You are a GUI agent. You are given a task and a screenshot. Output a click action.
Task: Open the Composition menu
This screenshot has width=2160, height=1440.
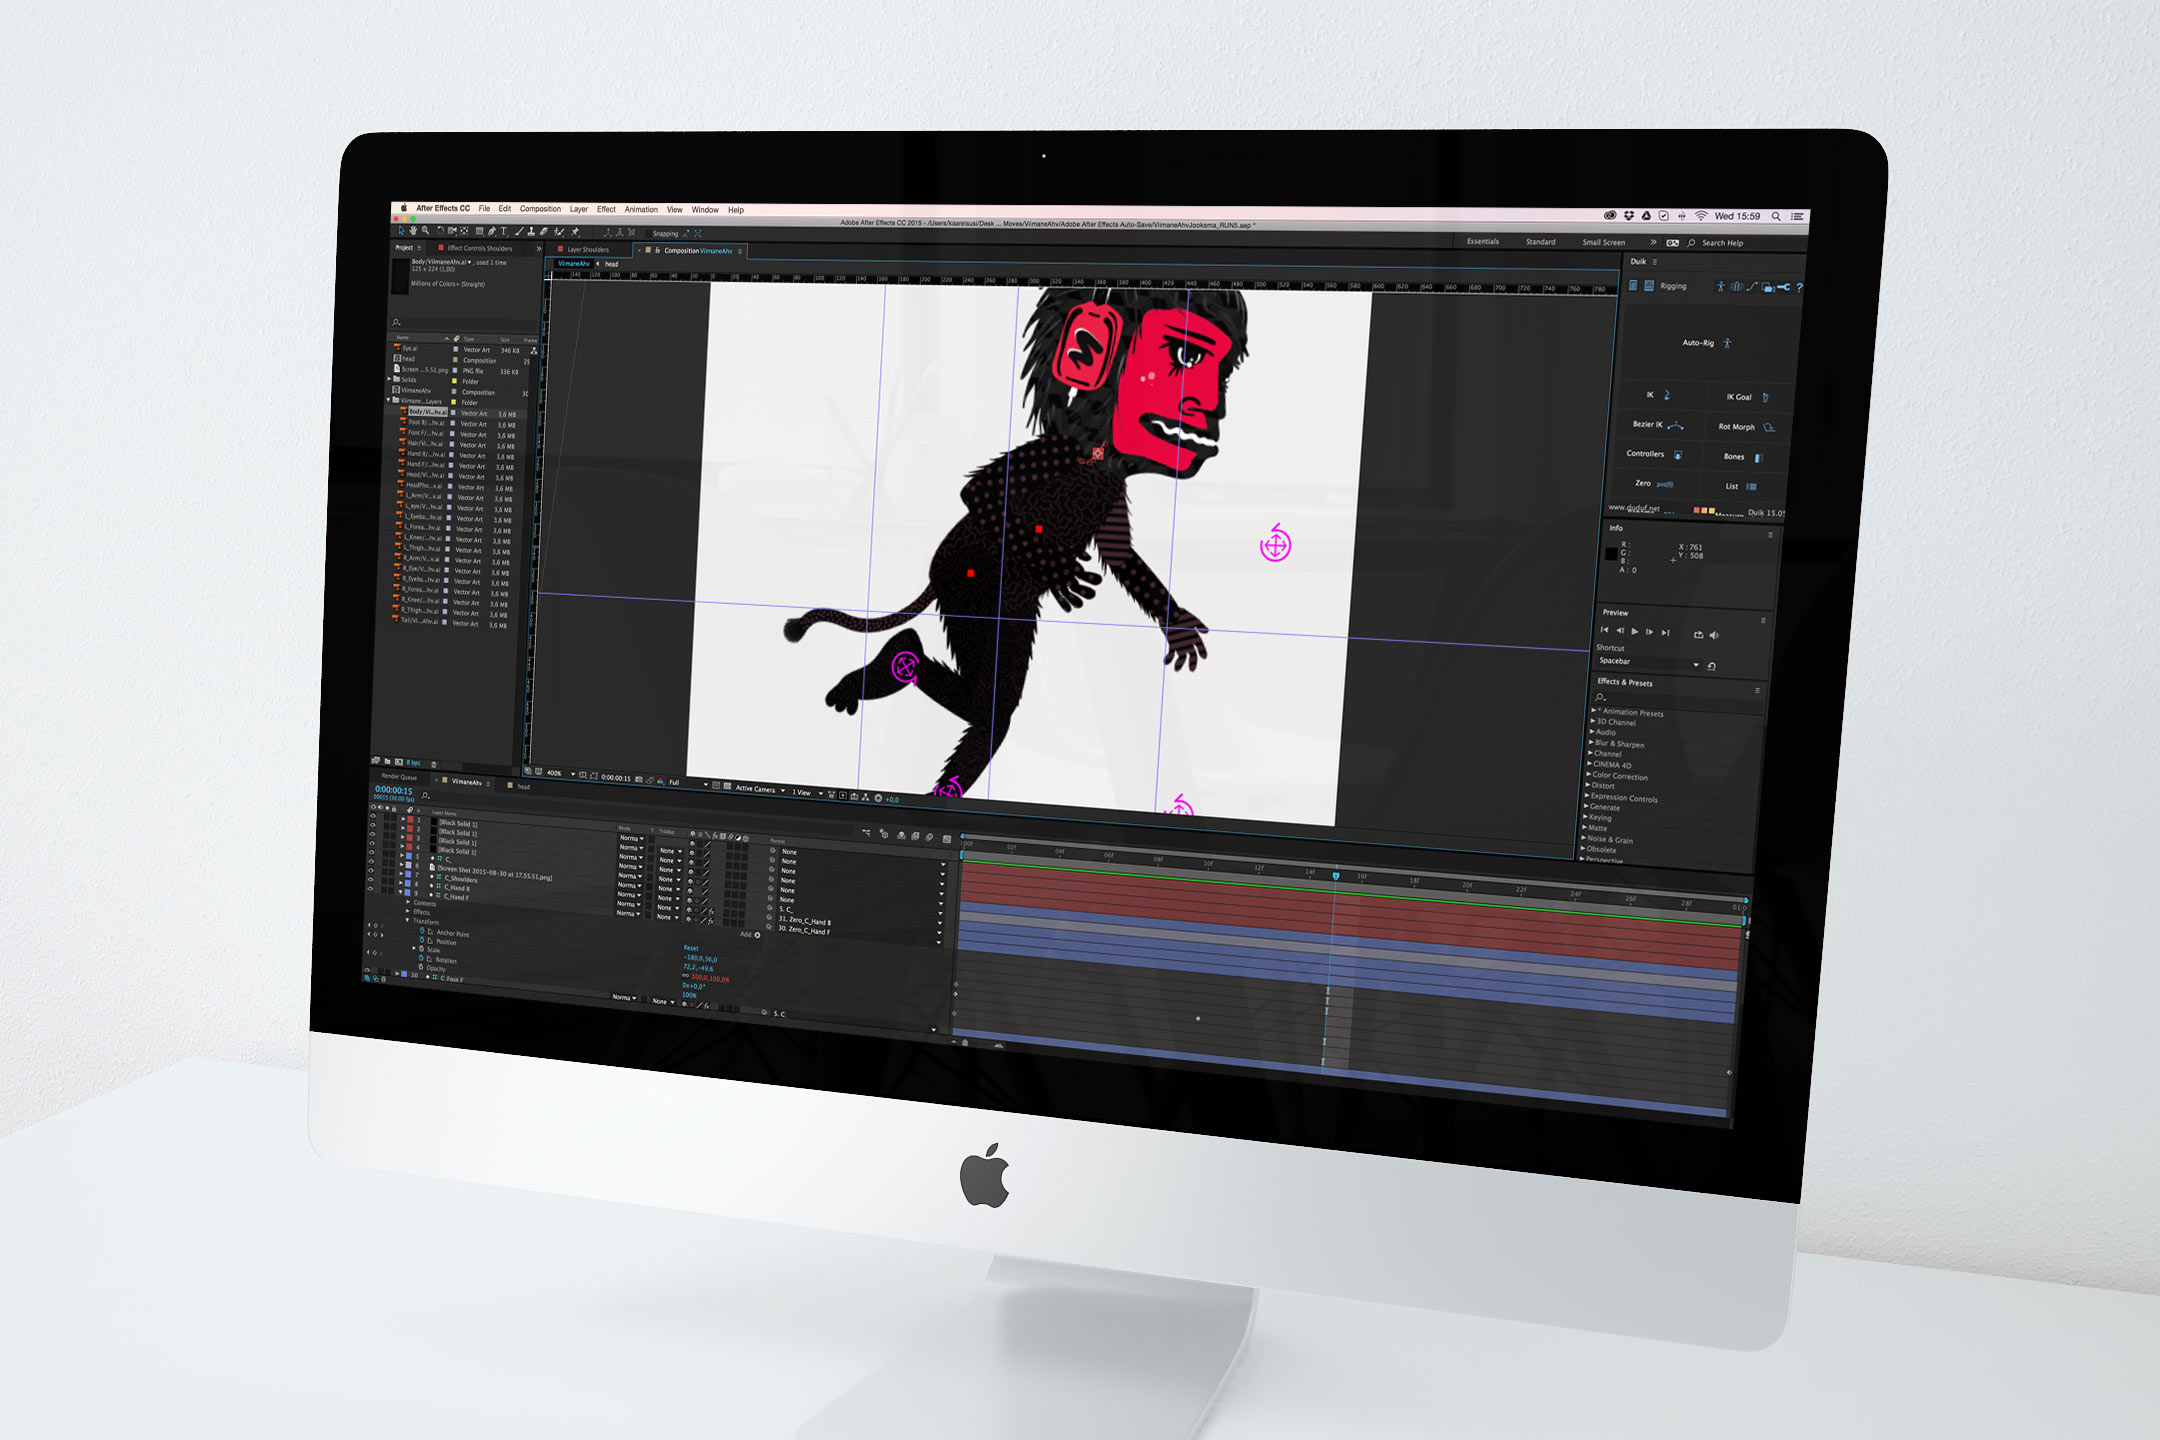(x=540, y=209)
